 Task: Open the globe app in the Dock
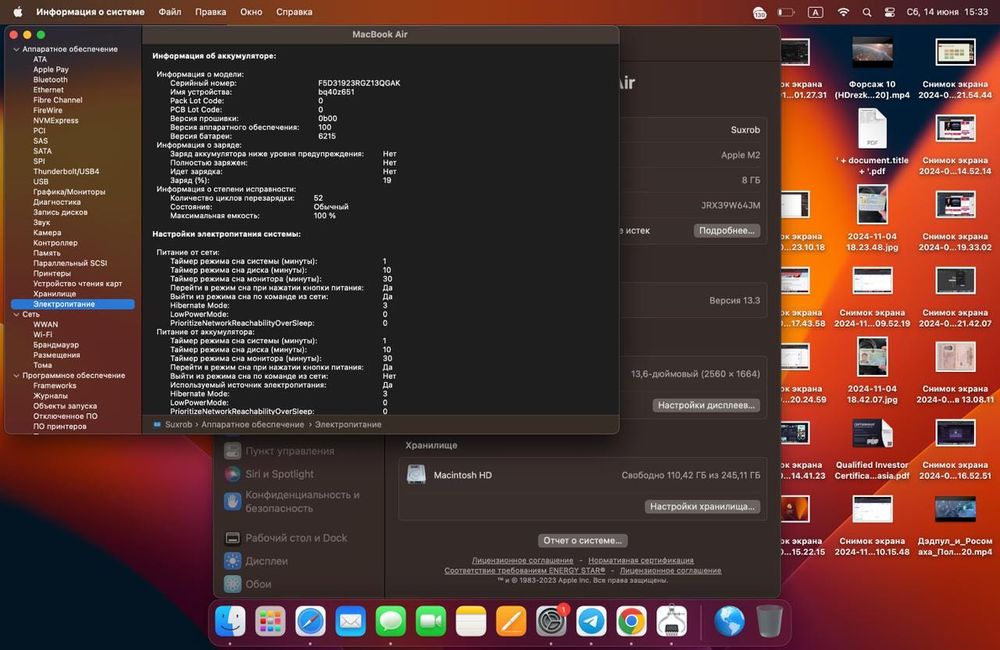(x=729, y=621)
